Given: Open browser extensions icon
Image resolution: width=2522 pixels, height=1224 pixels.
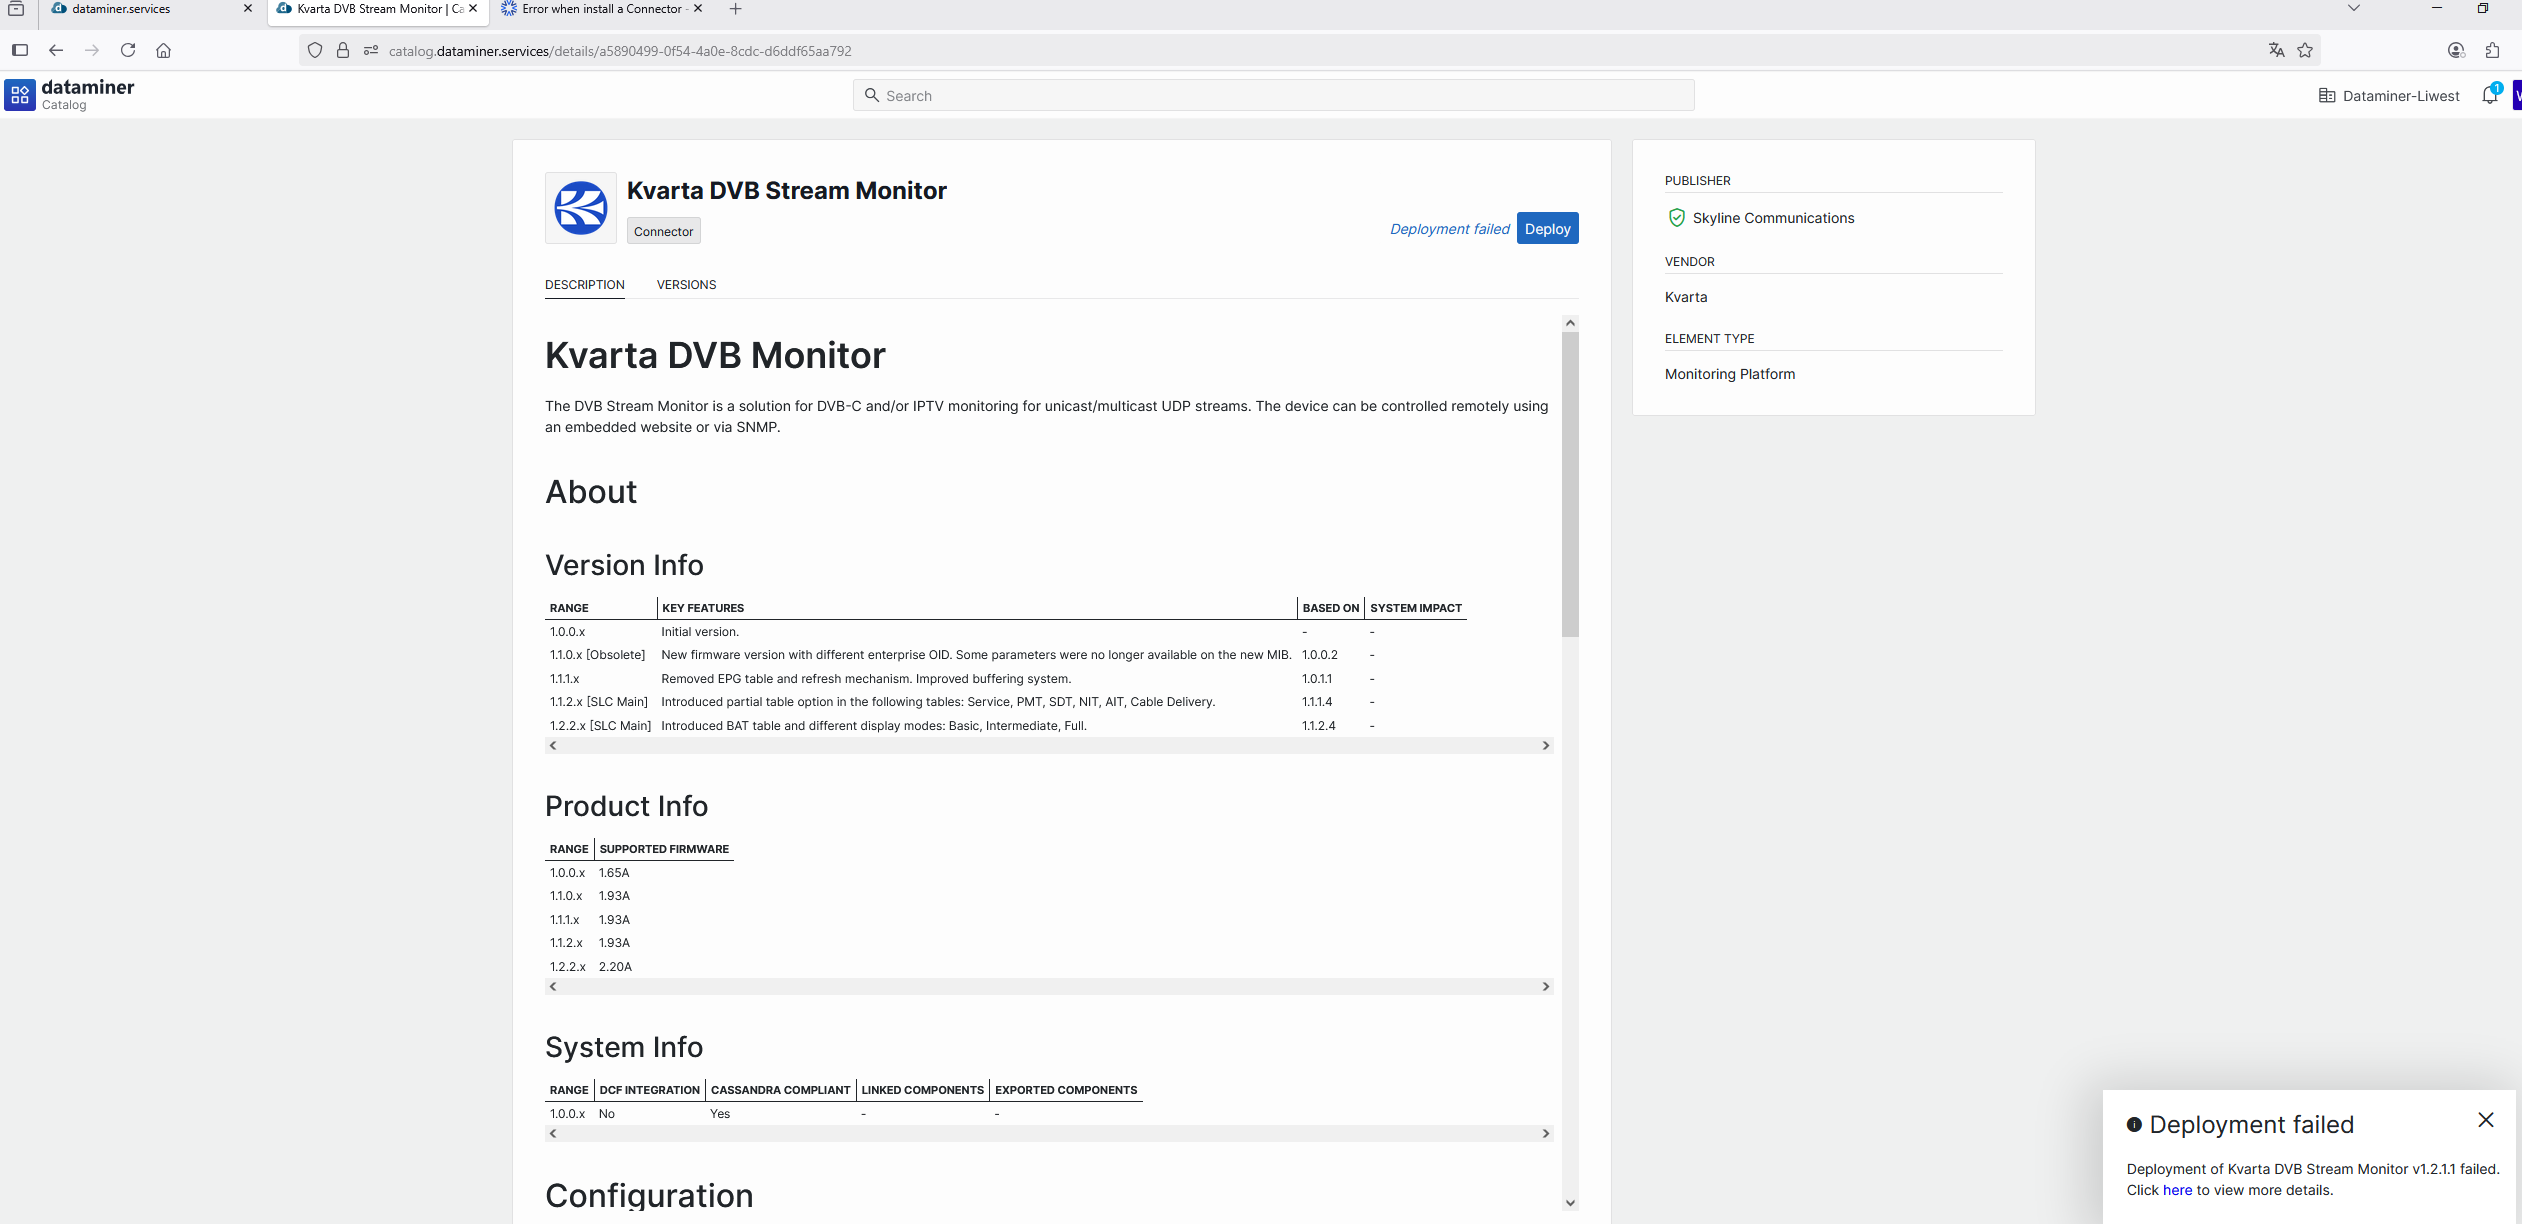Looking at the screenshot, I should (2493, 50).
